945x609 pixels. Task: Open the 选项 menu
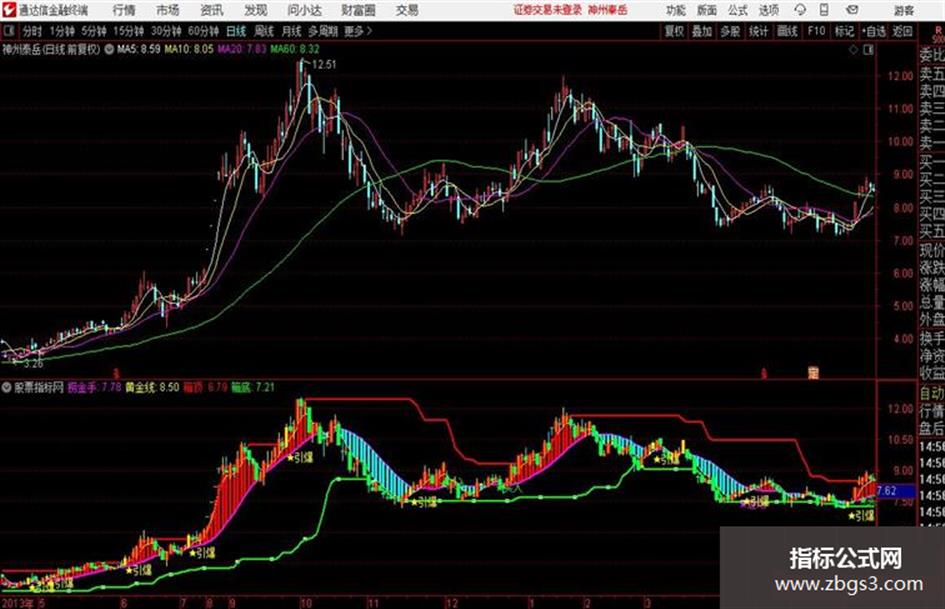point(768,10)
